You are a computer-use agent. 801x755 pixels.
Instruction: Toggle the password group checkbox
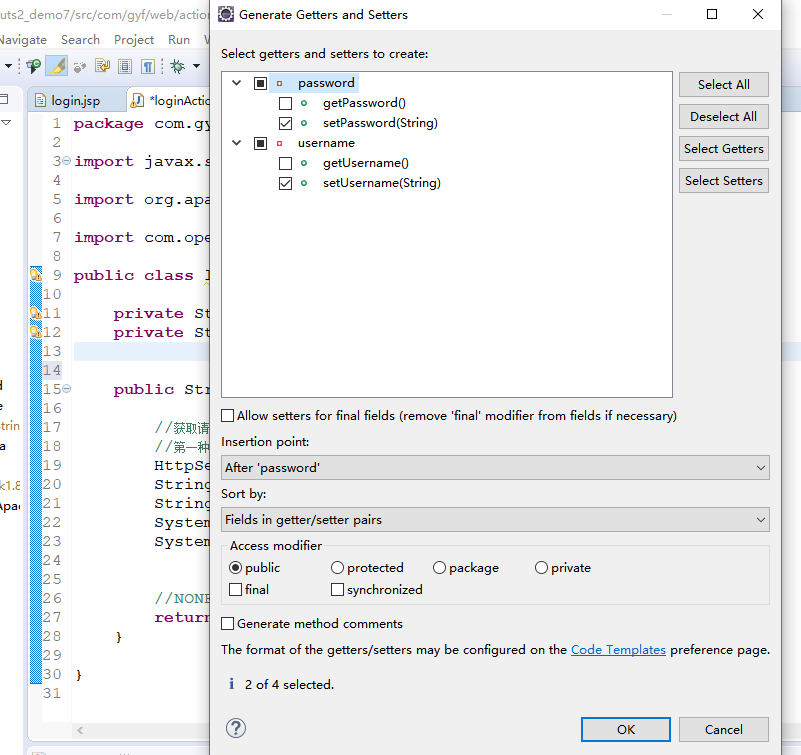[x=261, y=83]
